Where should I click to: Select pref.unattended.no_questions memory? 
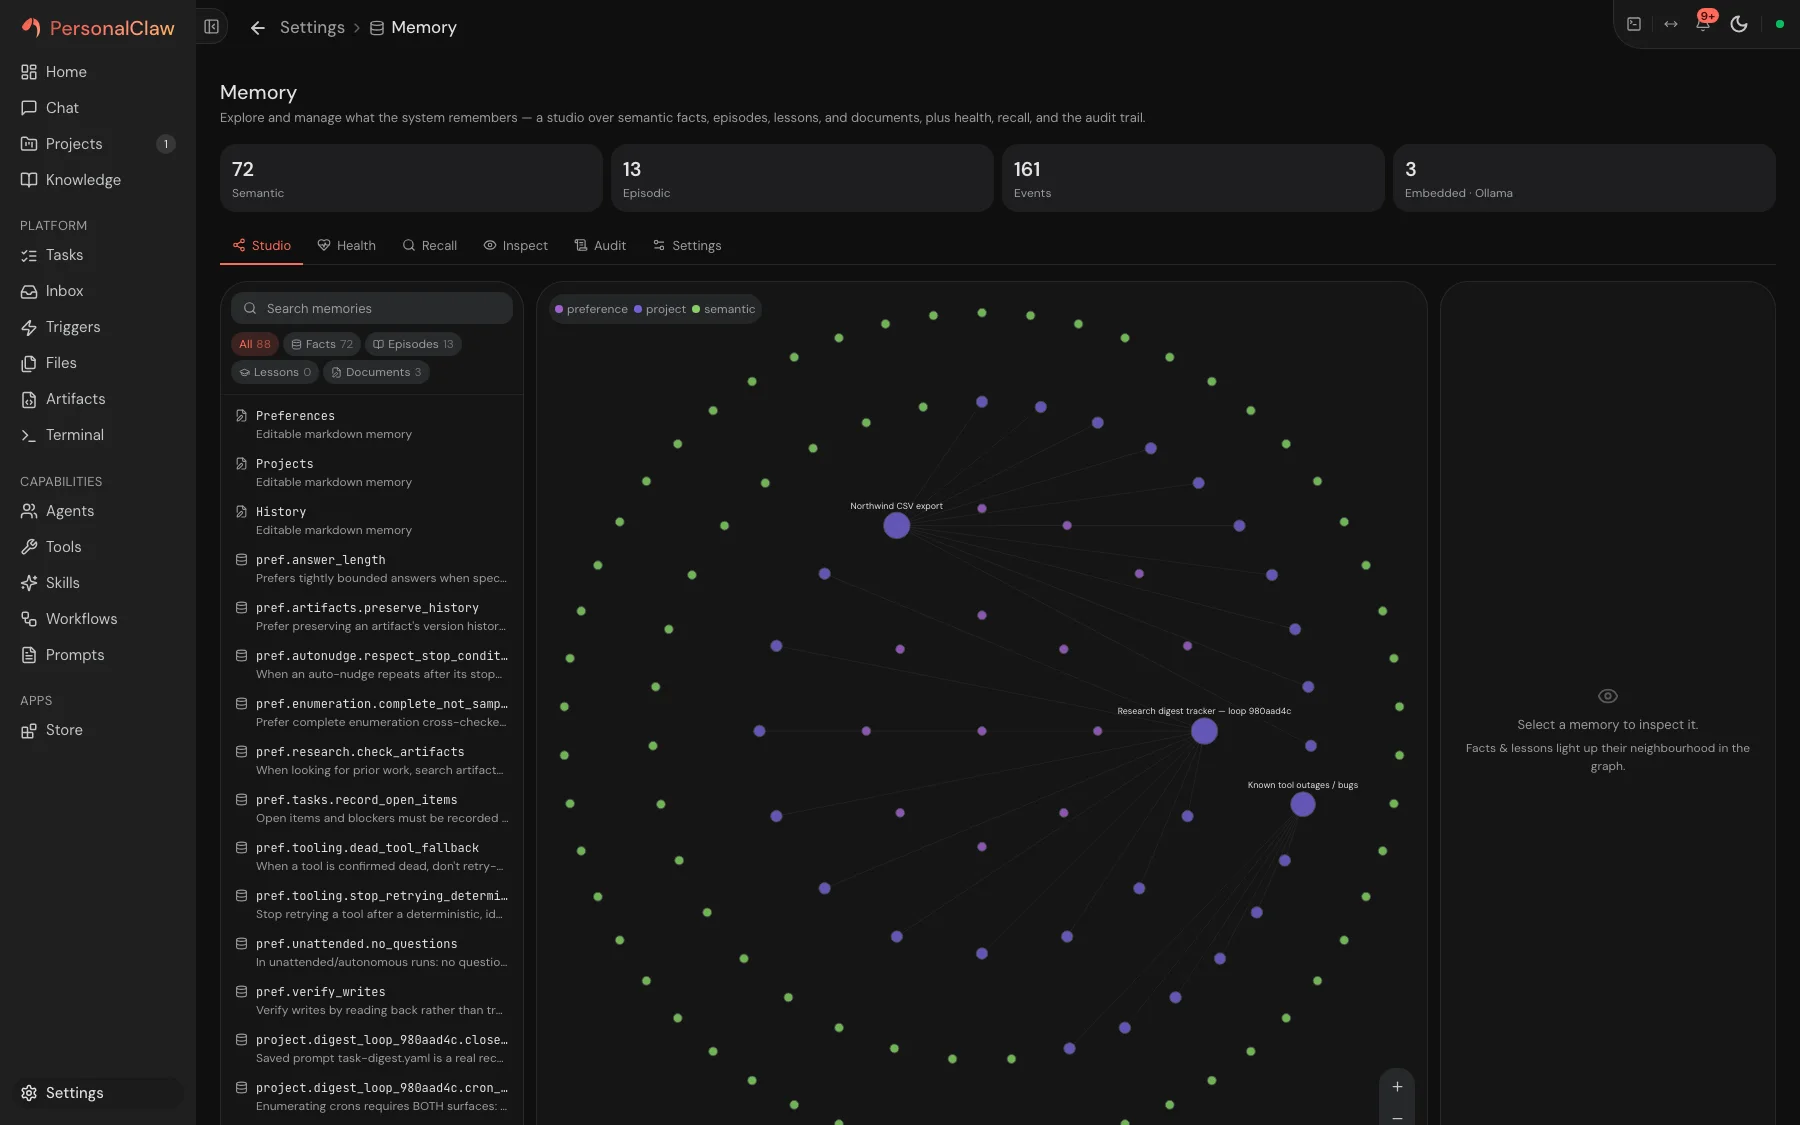pyautogui.click(x=372, y=952)
